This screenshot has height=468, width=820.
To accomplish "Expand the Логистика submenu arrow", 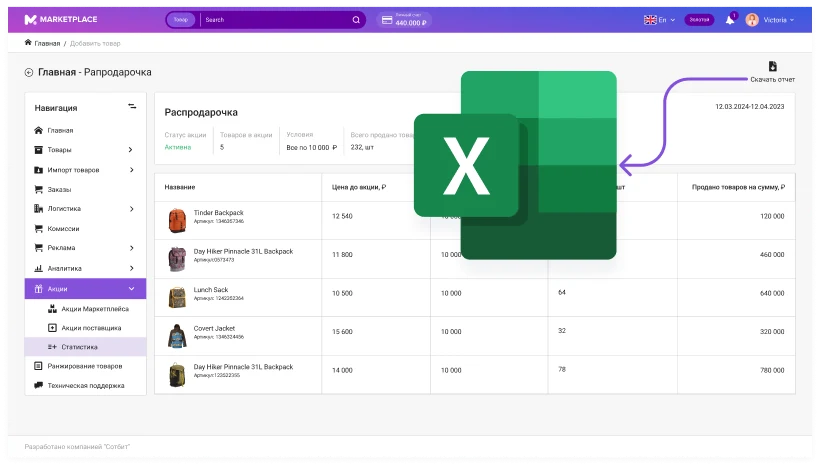I will point(132,209).
